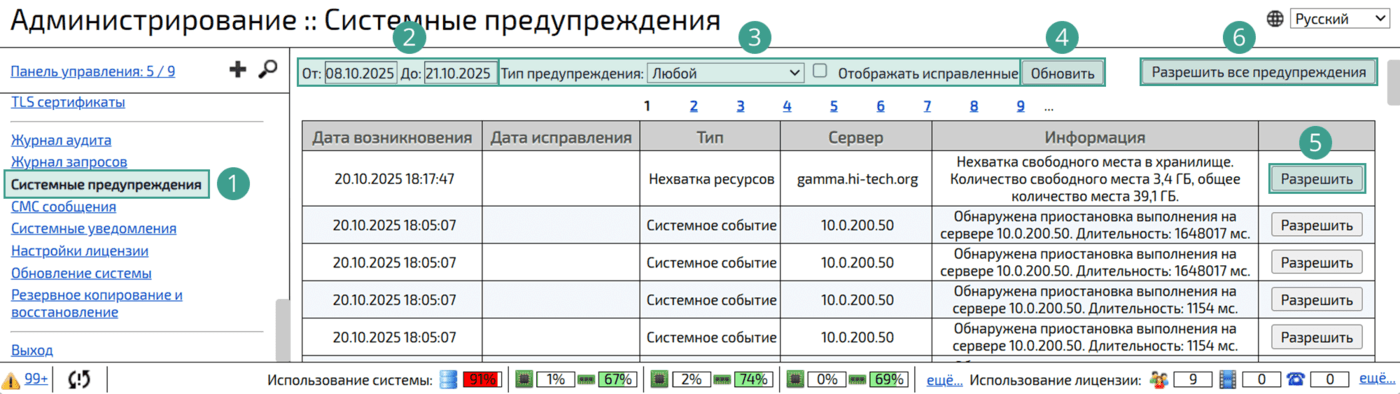Open Журнал аудита in sidebar
This screenshot has height=394, width=1400.
61,140
